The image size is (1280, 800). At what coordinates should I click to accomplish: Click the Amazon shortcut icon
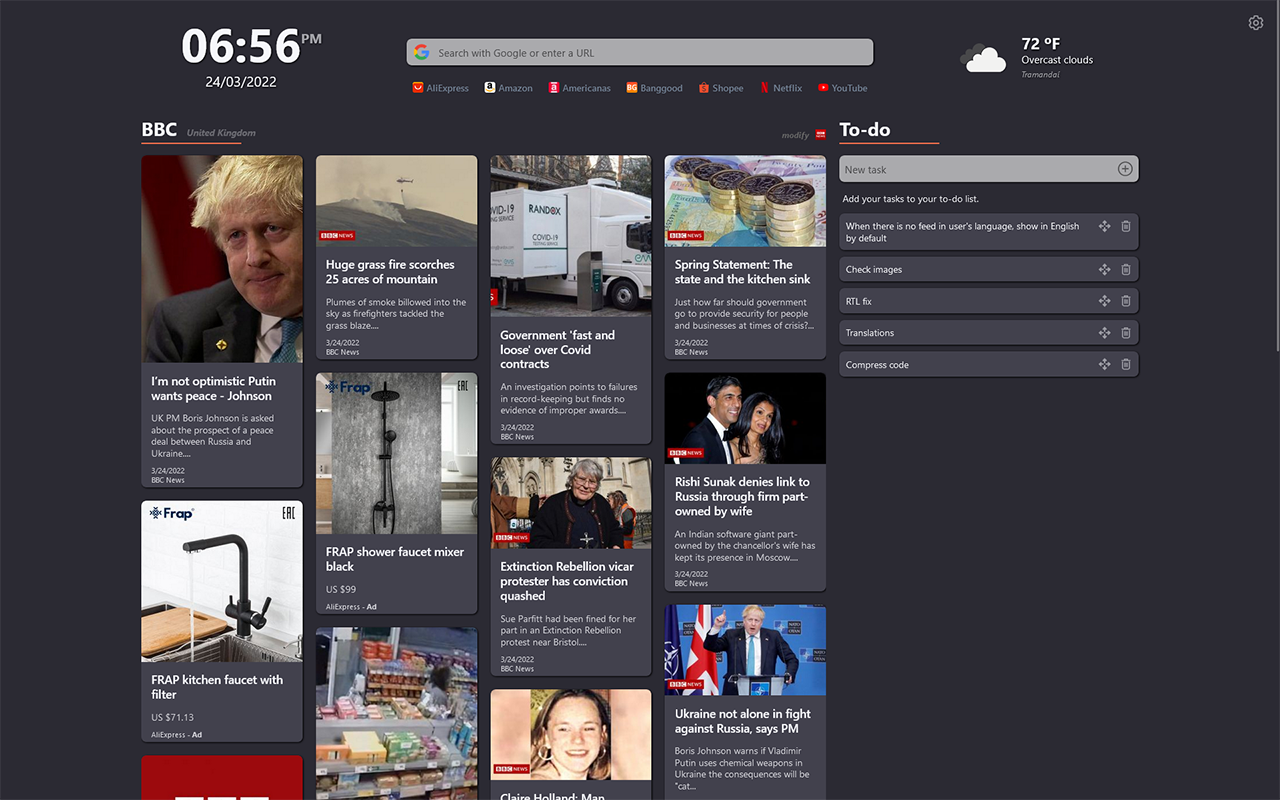pos(490,88)
